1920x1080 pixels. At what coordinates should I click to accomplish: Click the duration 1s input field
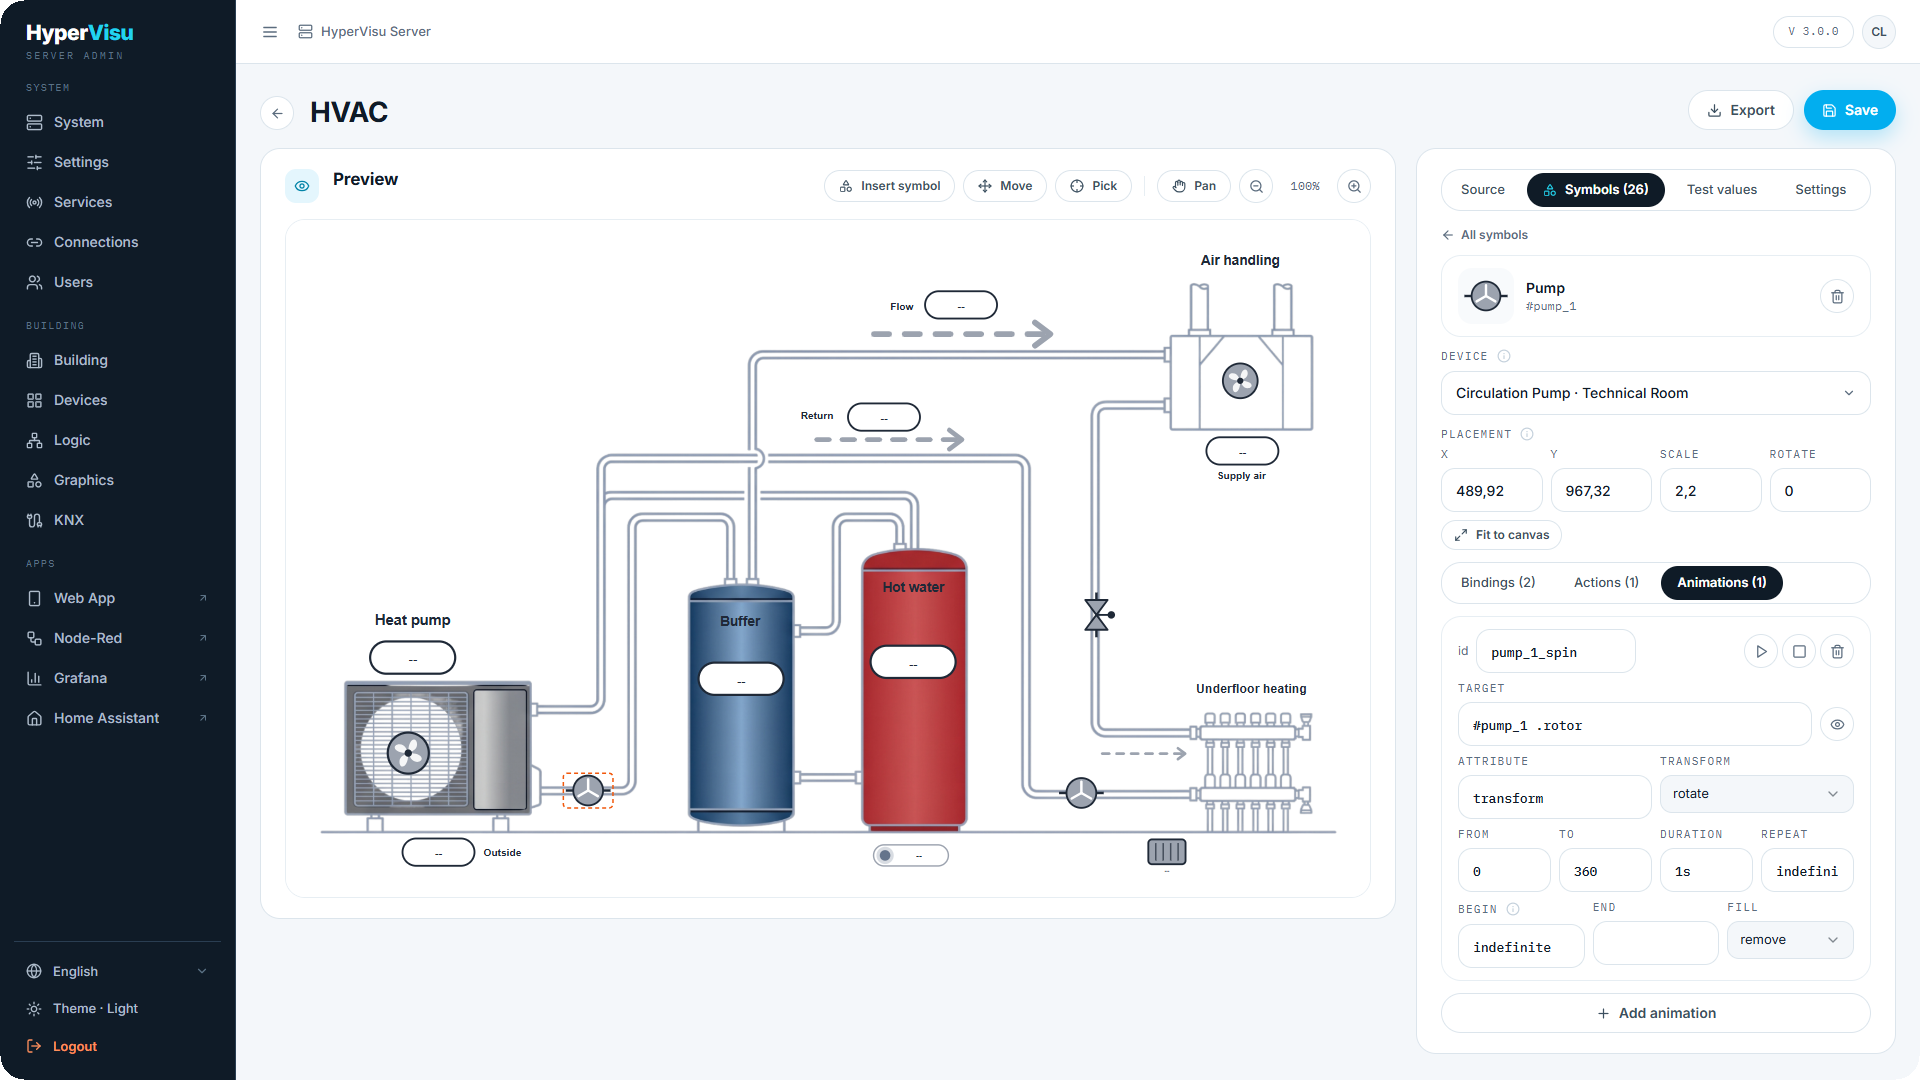click(x=1705, y=871)
